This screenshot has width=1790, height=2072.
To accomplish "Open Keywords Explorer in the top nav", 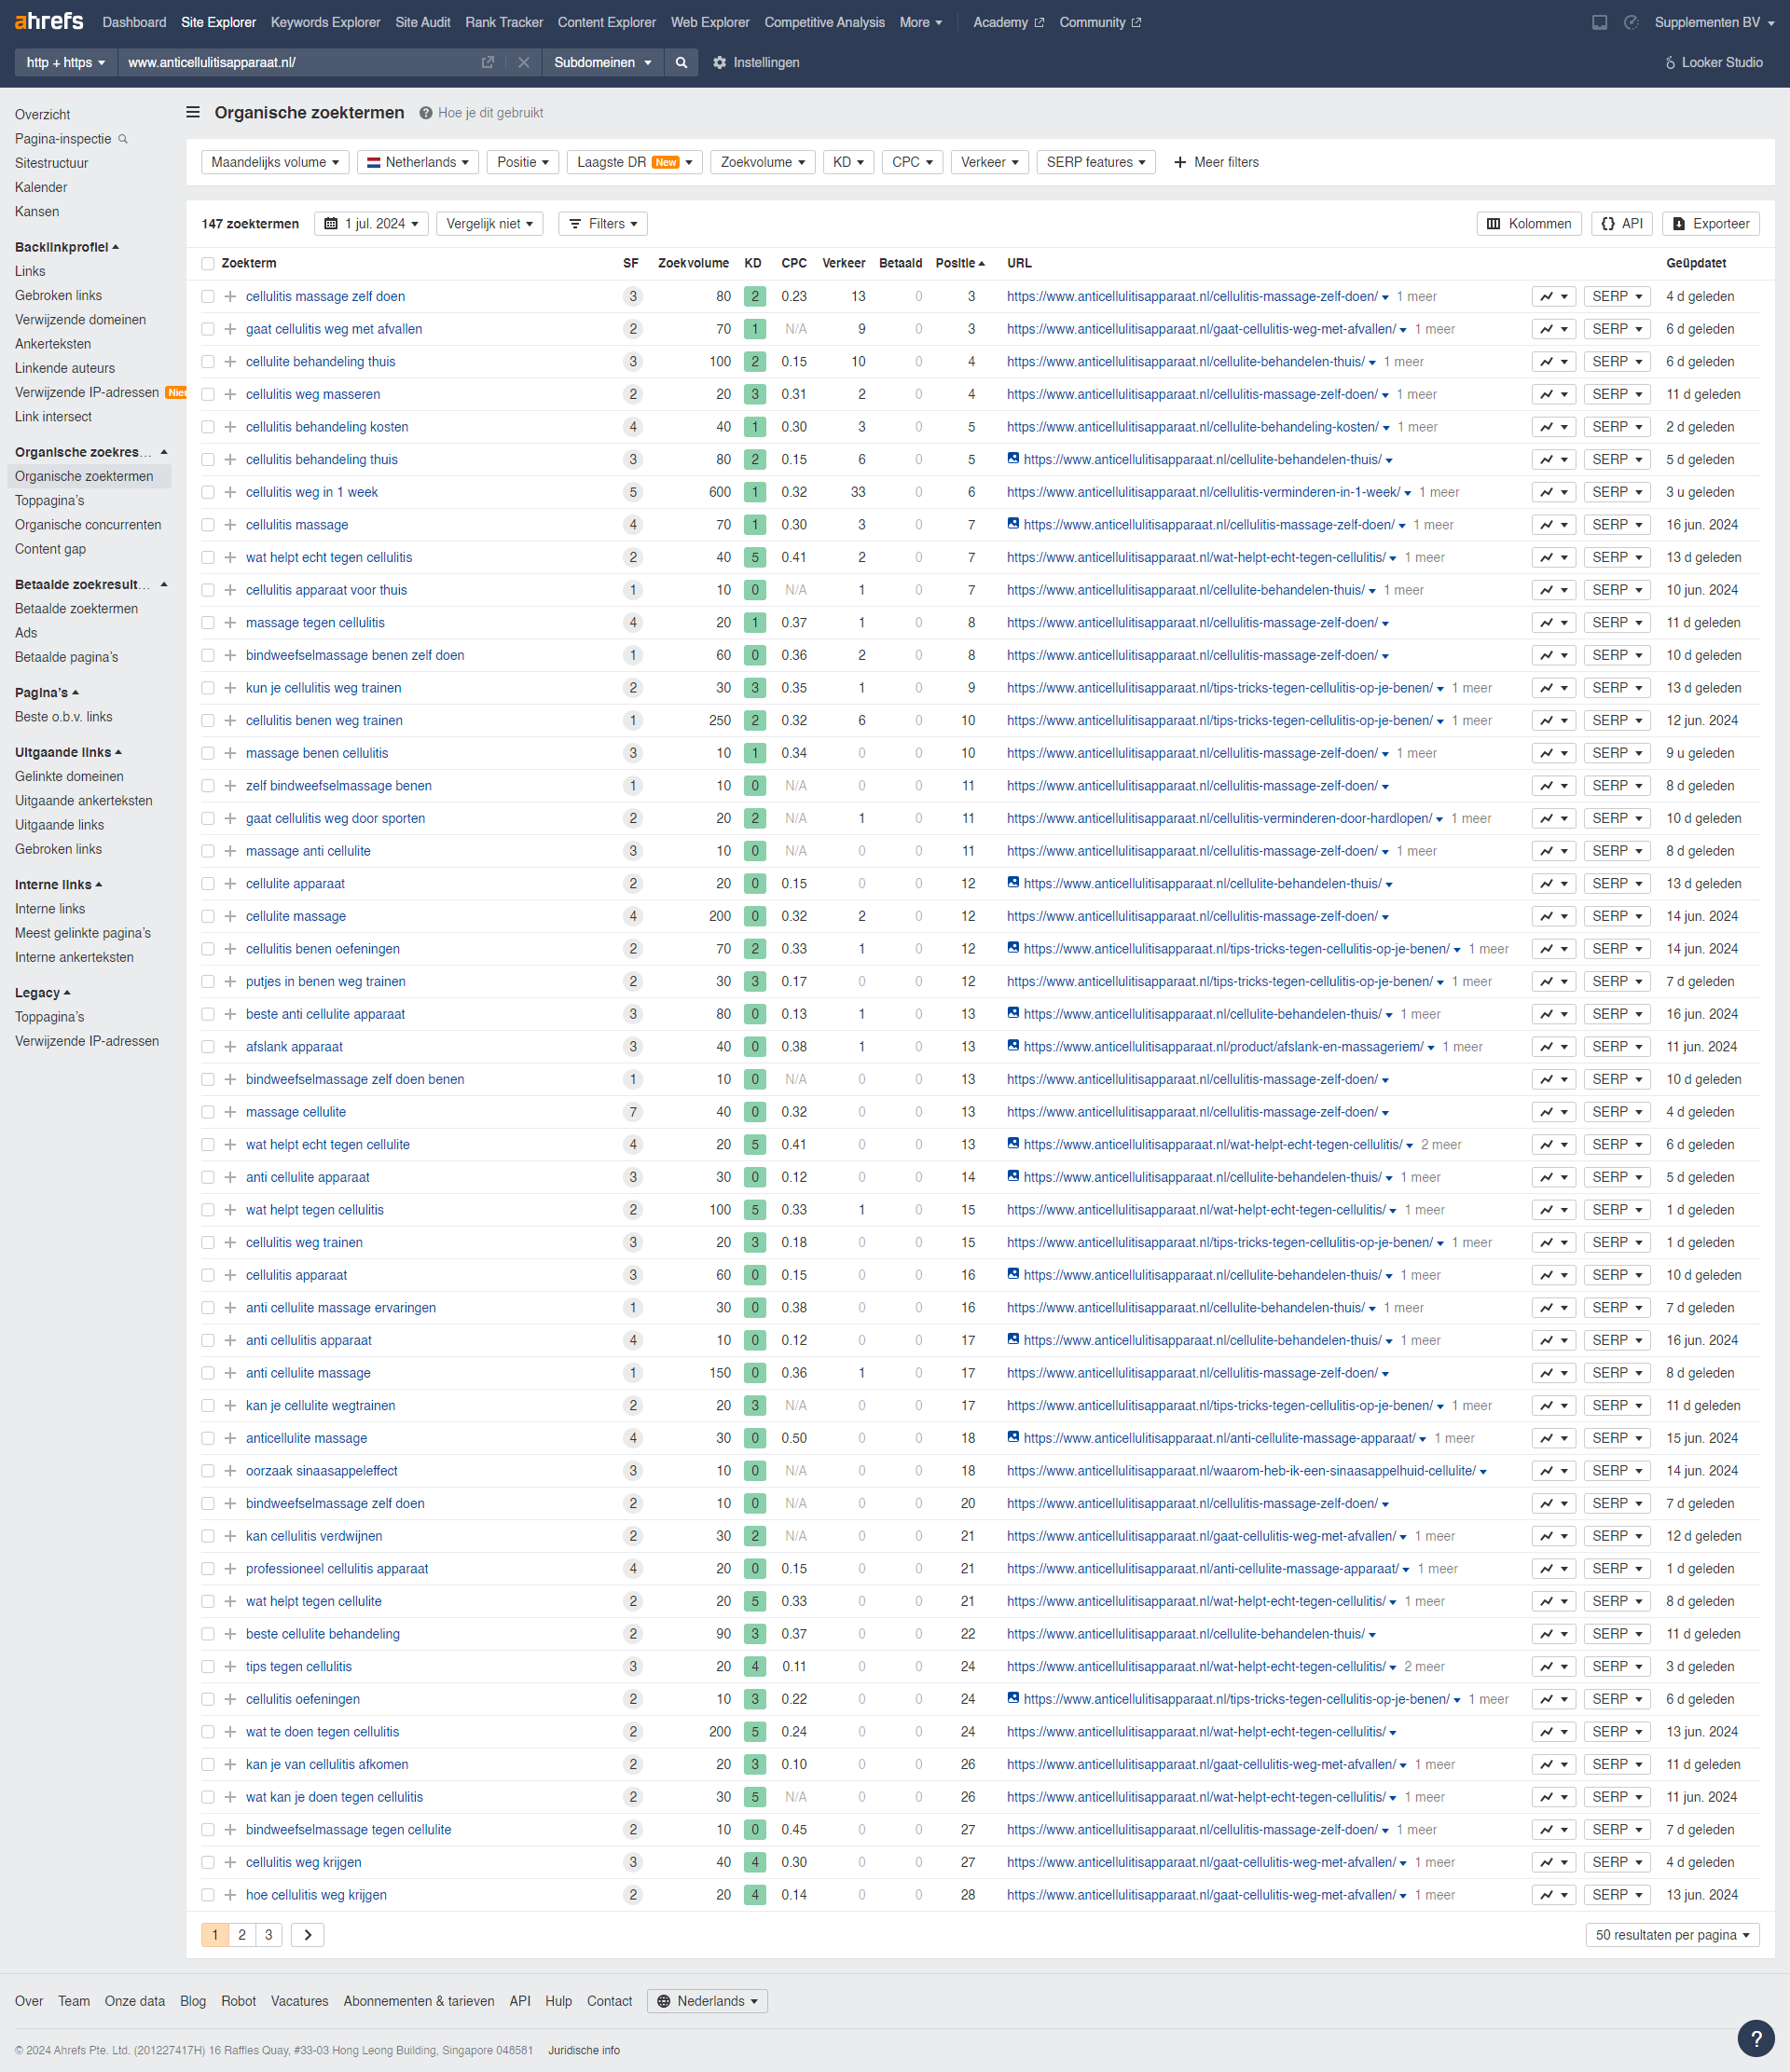I will [325, 22].
